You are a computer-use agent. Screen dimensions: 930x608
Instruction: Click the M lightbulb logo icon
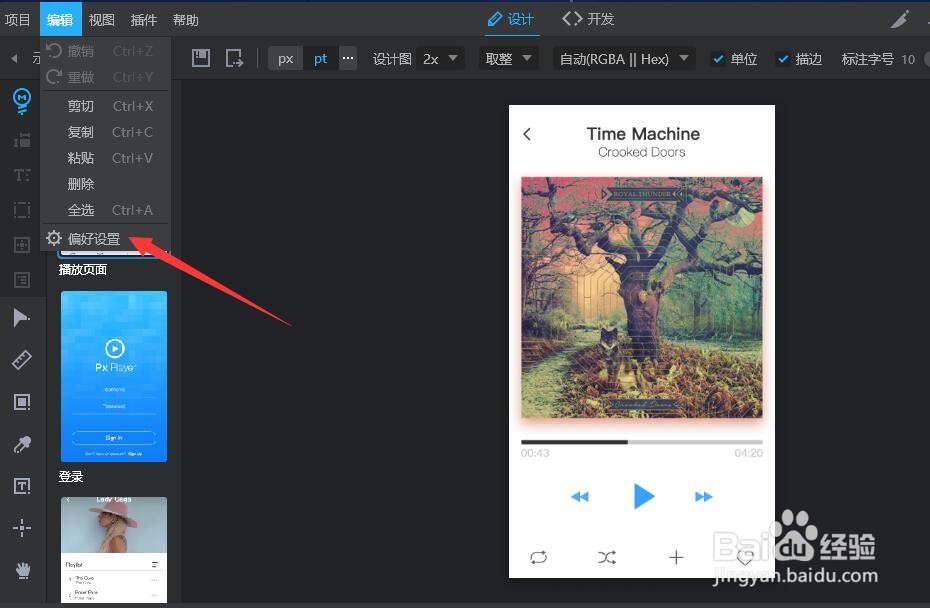[x=22, y=101]
